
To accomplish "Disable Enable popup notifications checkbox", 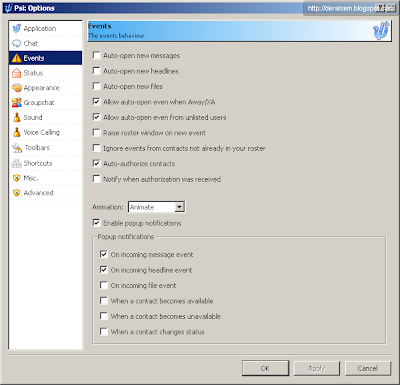I will [x=96, y=223].
